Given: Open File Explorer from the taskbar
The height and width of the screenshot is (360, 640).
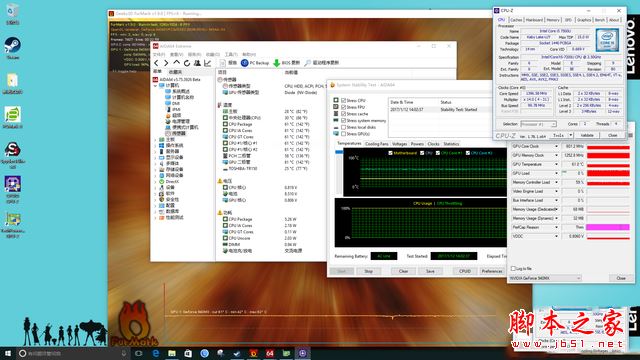Looking at the screenshot, I should [x=172, y=353].
